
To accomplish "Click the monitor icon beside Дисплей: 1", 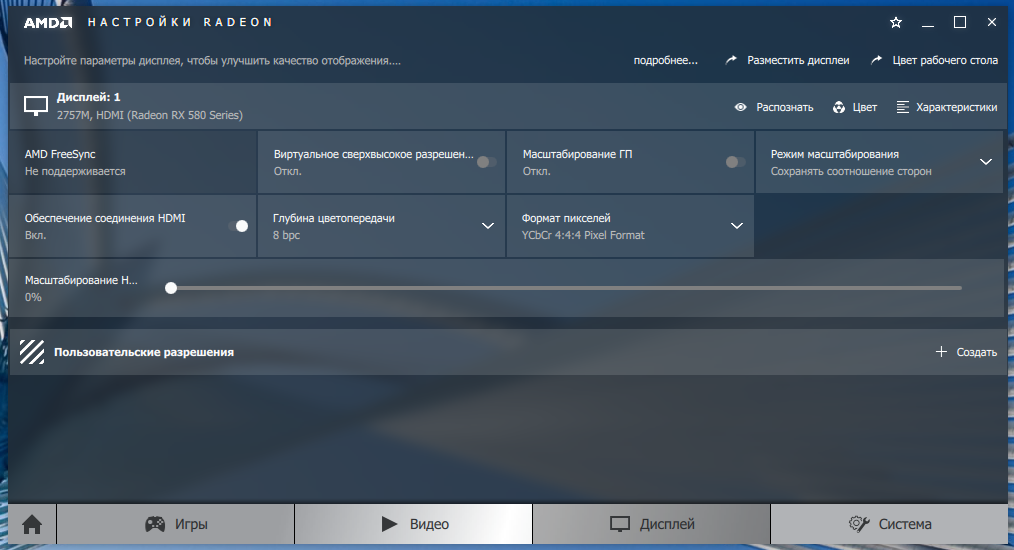I will pos(36,106).
